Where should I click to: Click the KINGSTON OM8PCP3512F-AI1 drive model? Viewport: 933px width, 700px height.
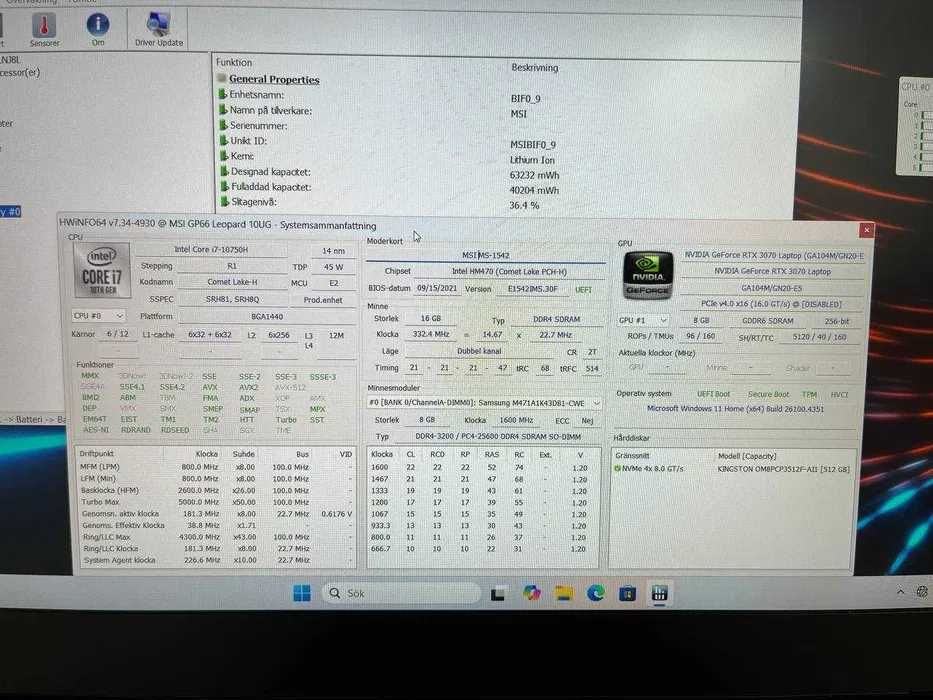pyautogui.click(x=784, y=469)
